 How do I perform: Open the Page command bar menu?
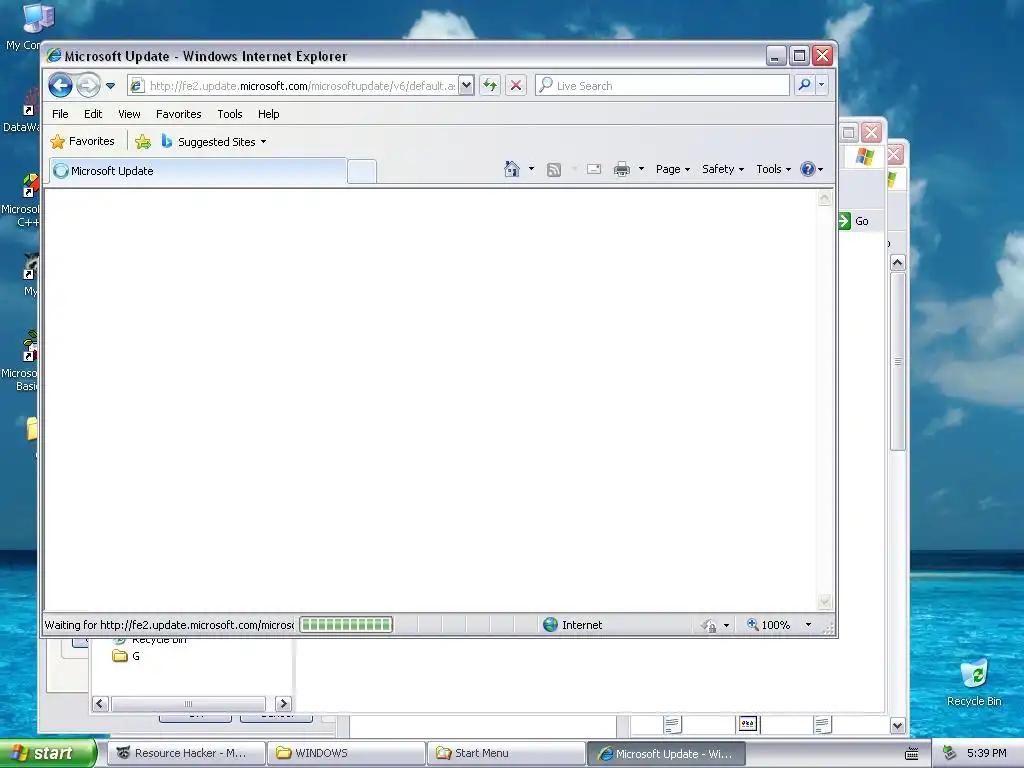click(x=673, y=169)
